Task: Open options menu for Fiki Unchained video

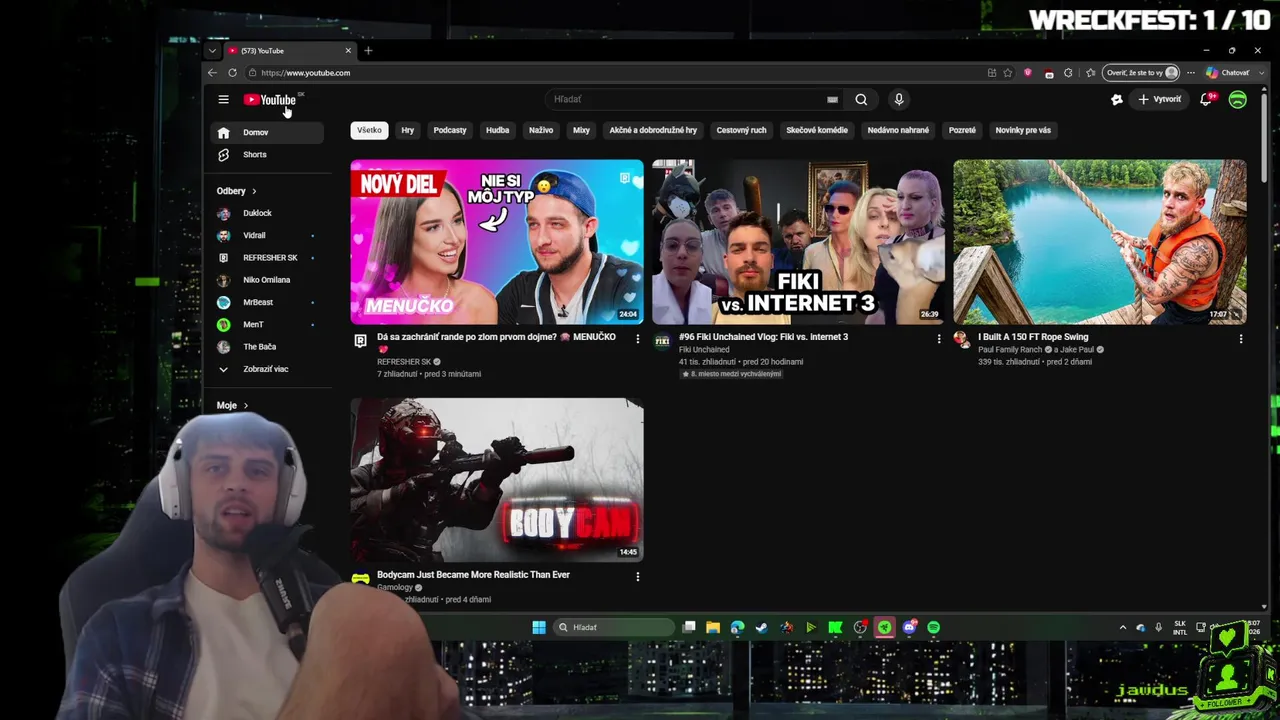Action: 938,339
